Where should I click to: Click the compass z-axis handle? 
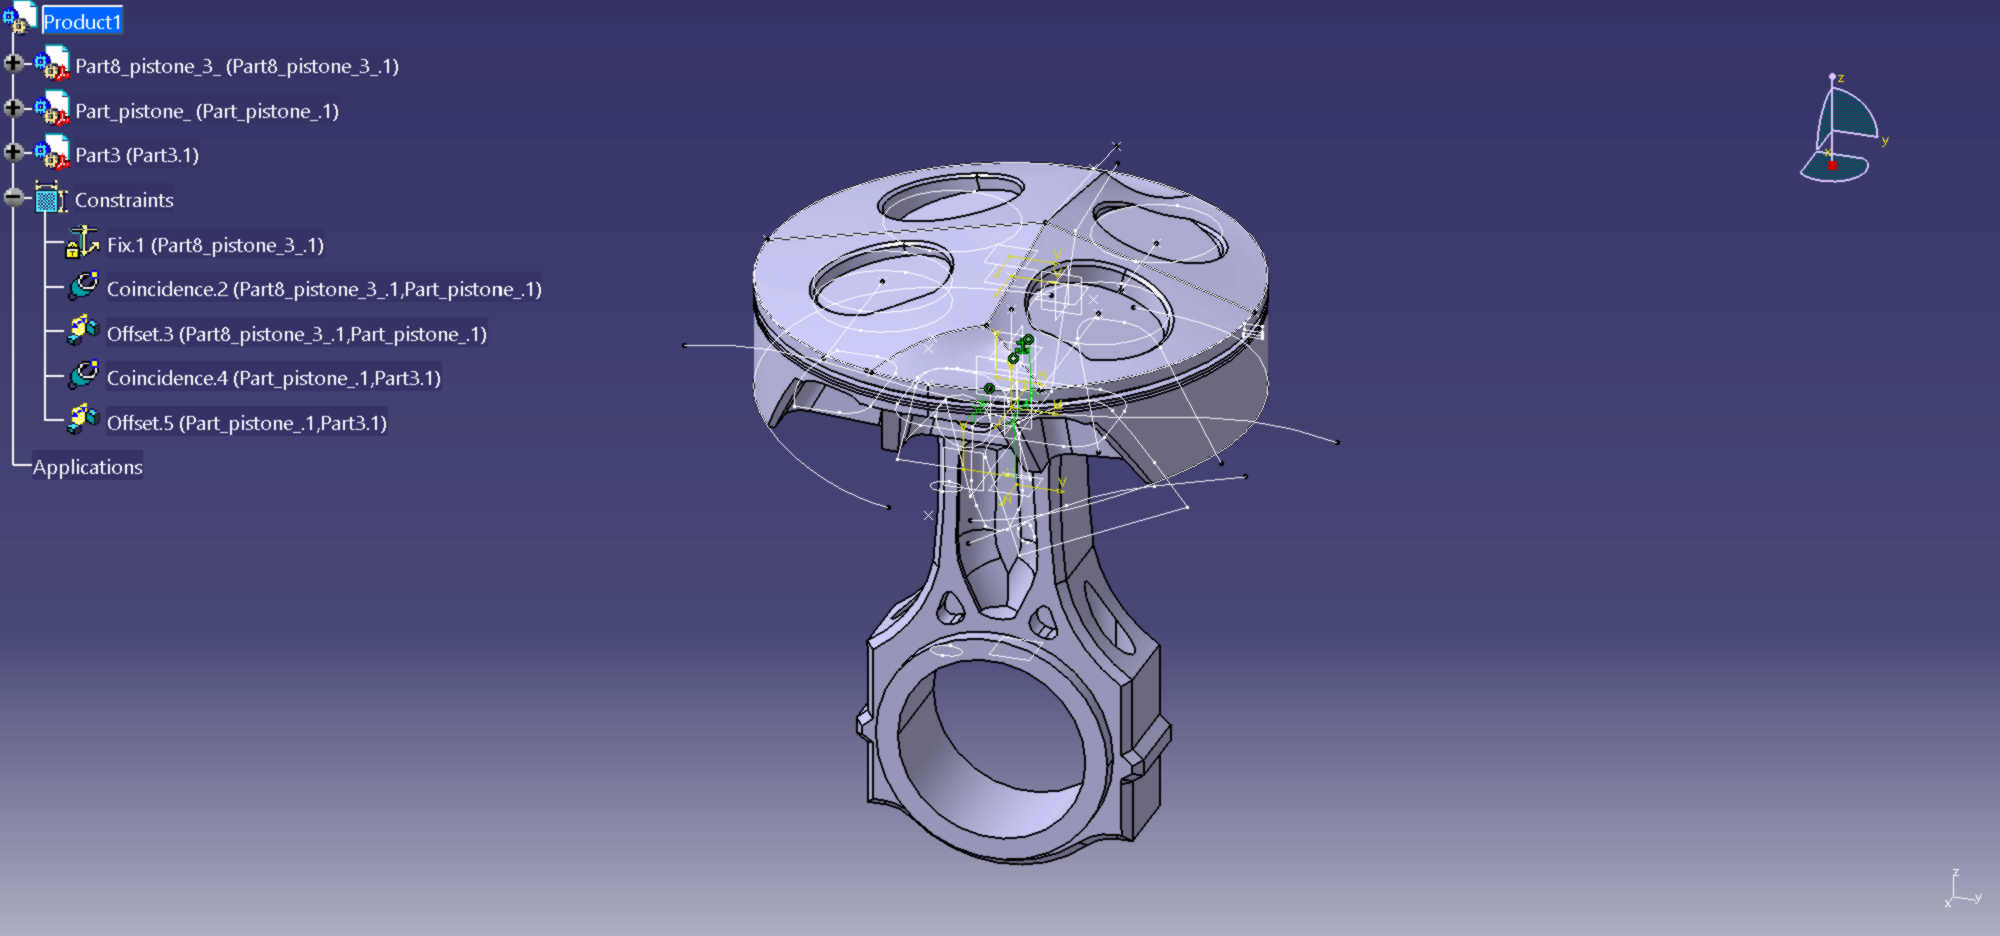tap(1833, 77)
